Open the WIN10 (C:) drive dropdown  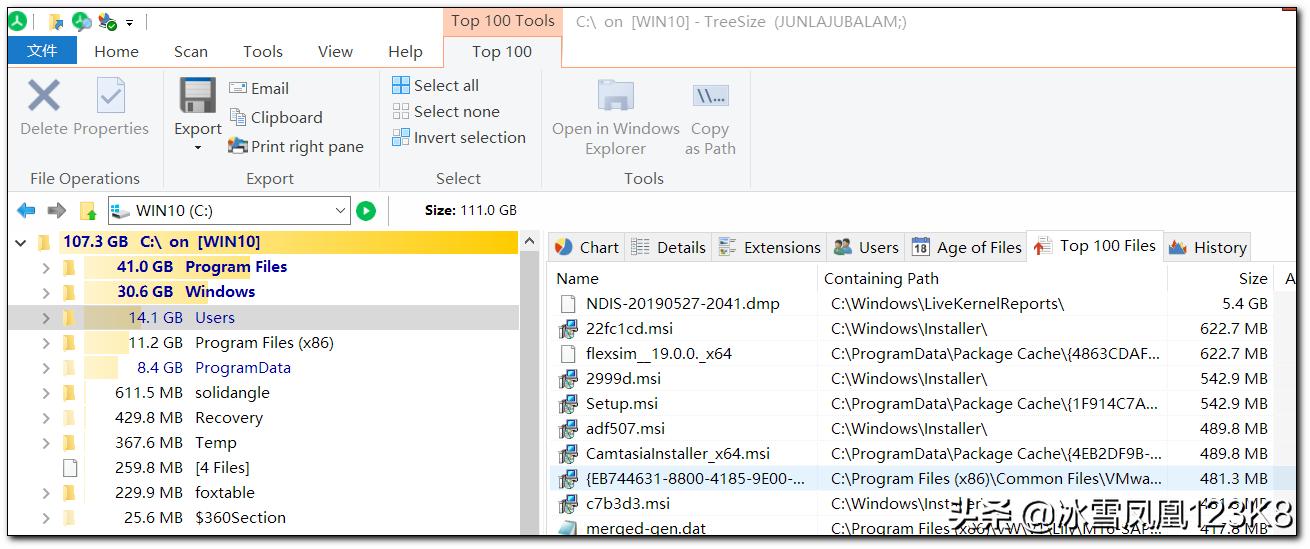340,211
